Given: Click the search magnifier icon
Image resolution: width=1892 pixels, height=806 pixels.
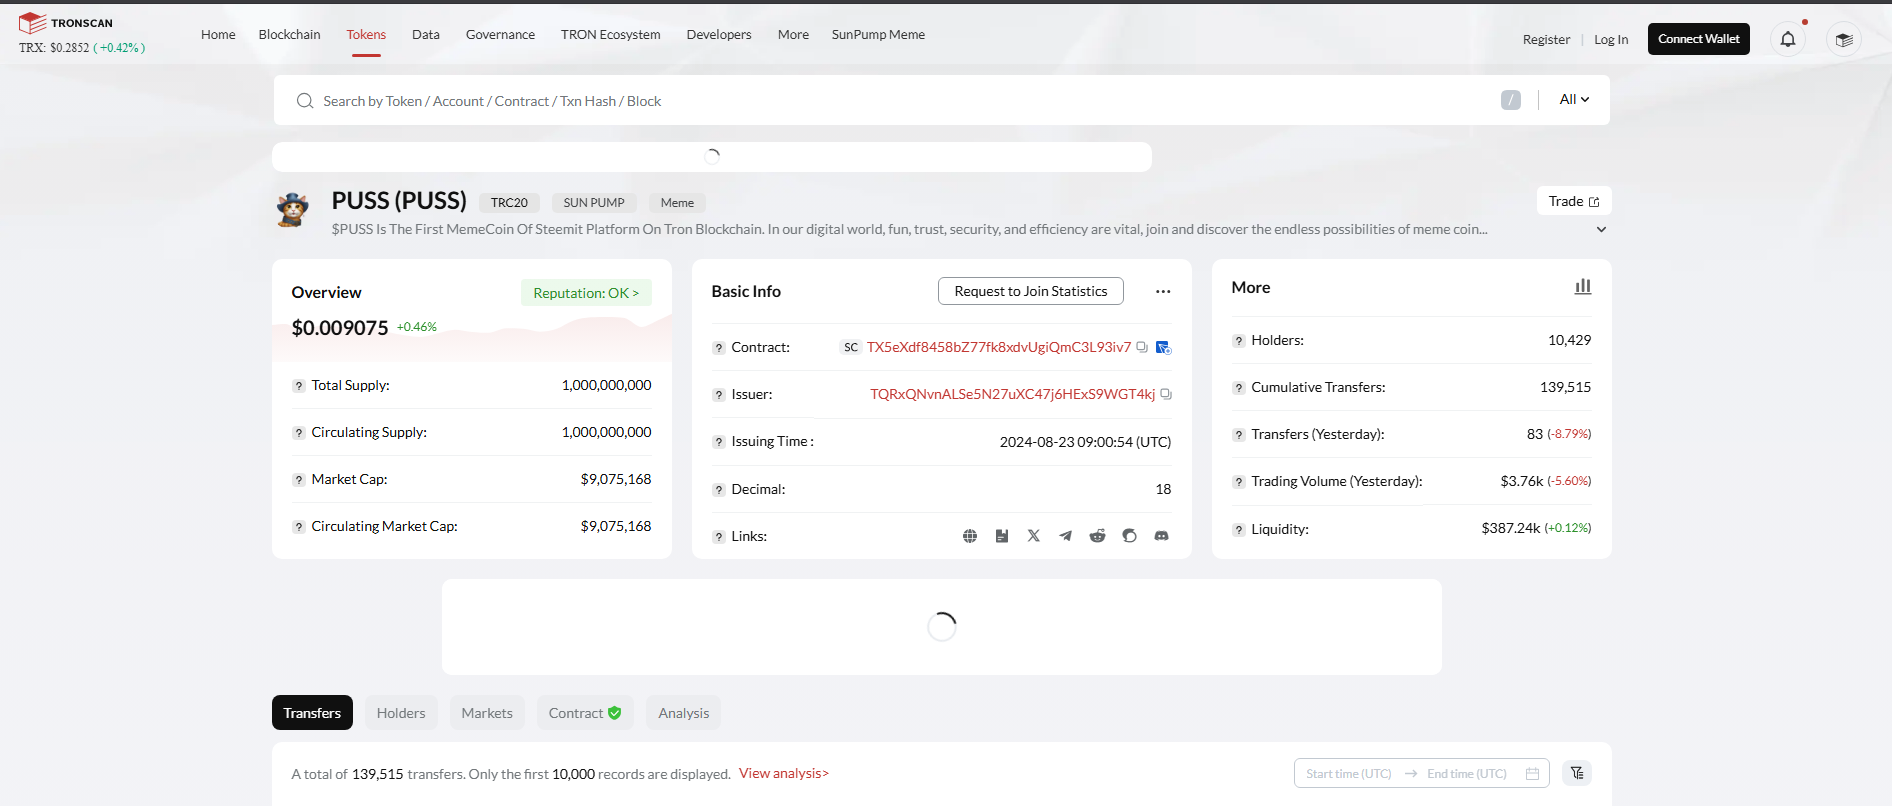Looking at the screenshot, I should [305, 101].
